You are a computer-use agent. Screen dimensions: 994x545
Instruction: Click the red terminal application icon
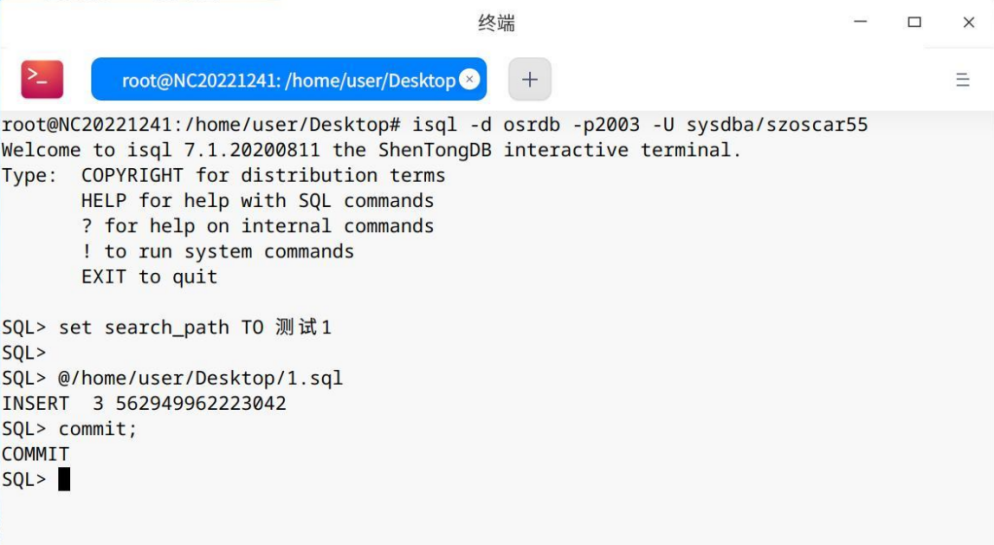[x=42, y=79]
